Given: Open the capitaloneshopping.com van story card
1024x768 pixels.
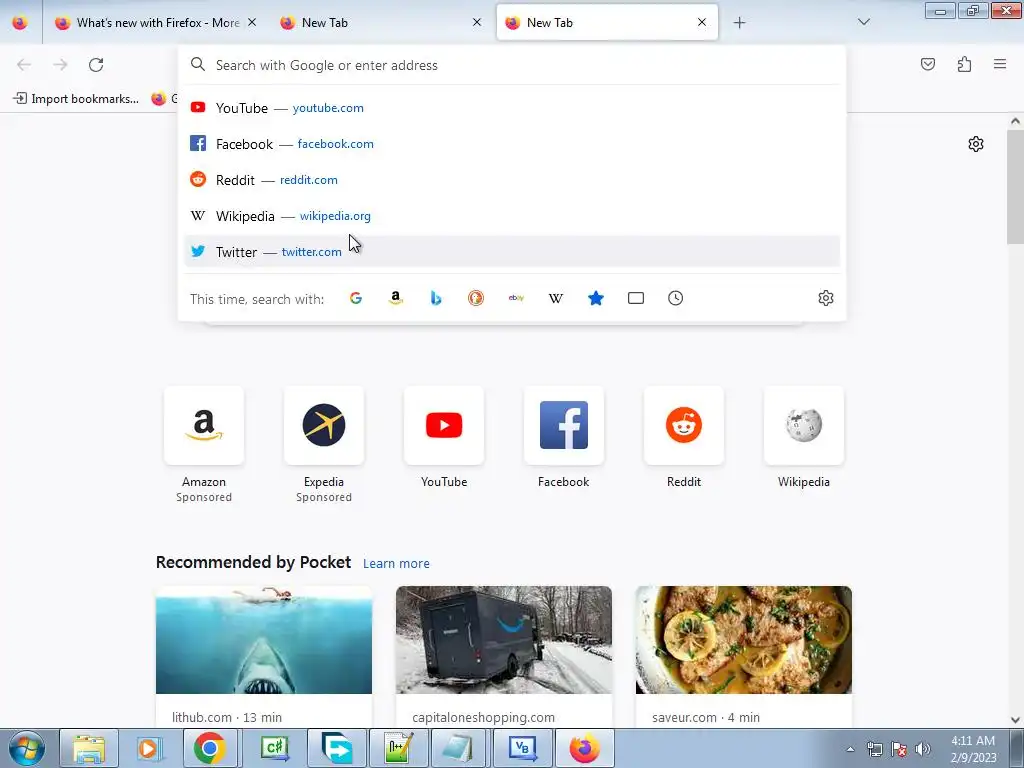Looking at the screenshot, I should point(504,656).
